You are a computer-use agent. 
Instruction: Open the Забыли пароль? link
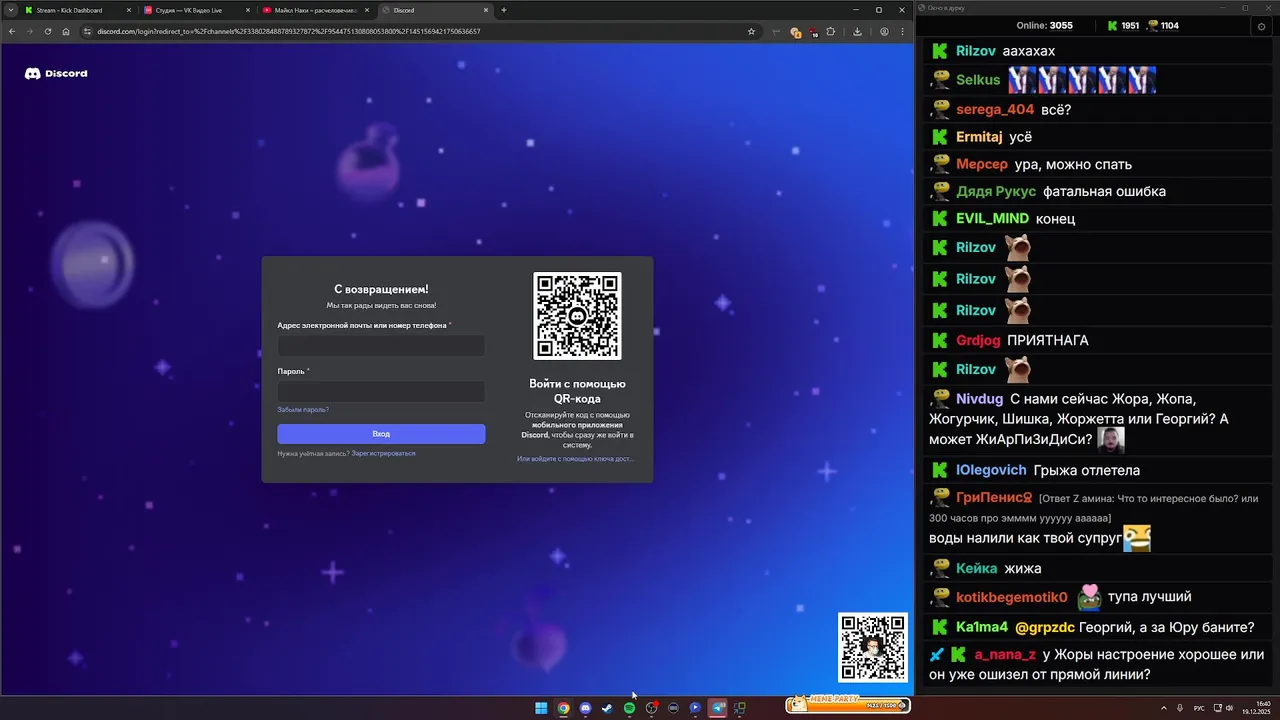(x=303, y=410)
